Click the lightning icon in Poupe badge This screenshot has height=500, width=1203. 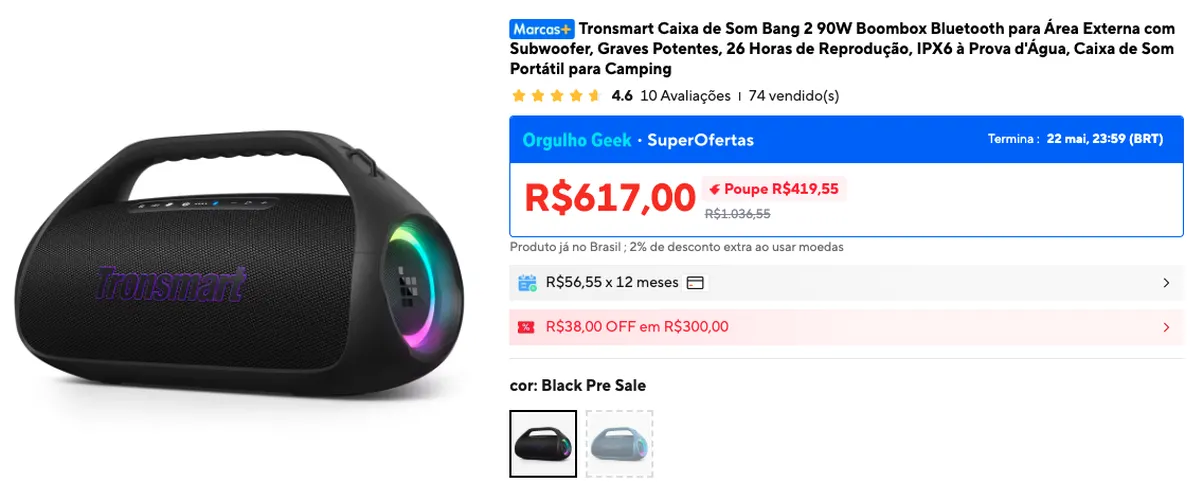point(714,188)
